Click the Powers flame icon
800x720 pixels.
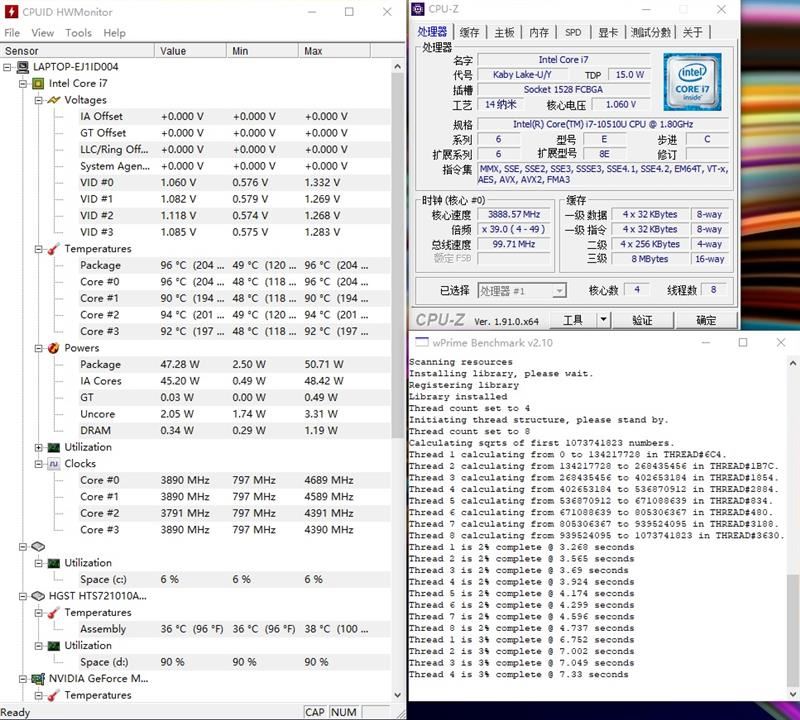(54, 348)
